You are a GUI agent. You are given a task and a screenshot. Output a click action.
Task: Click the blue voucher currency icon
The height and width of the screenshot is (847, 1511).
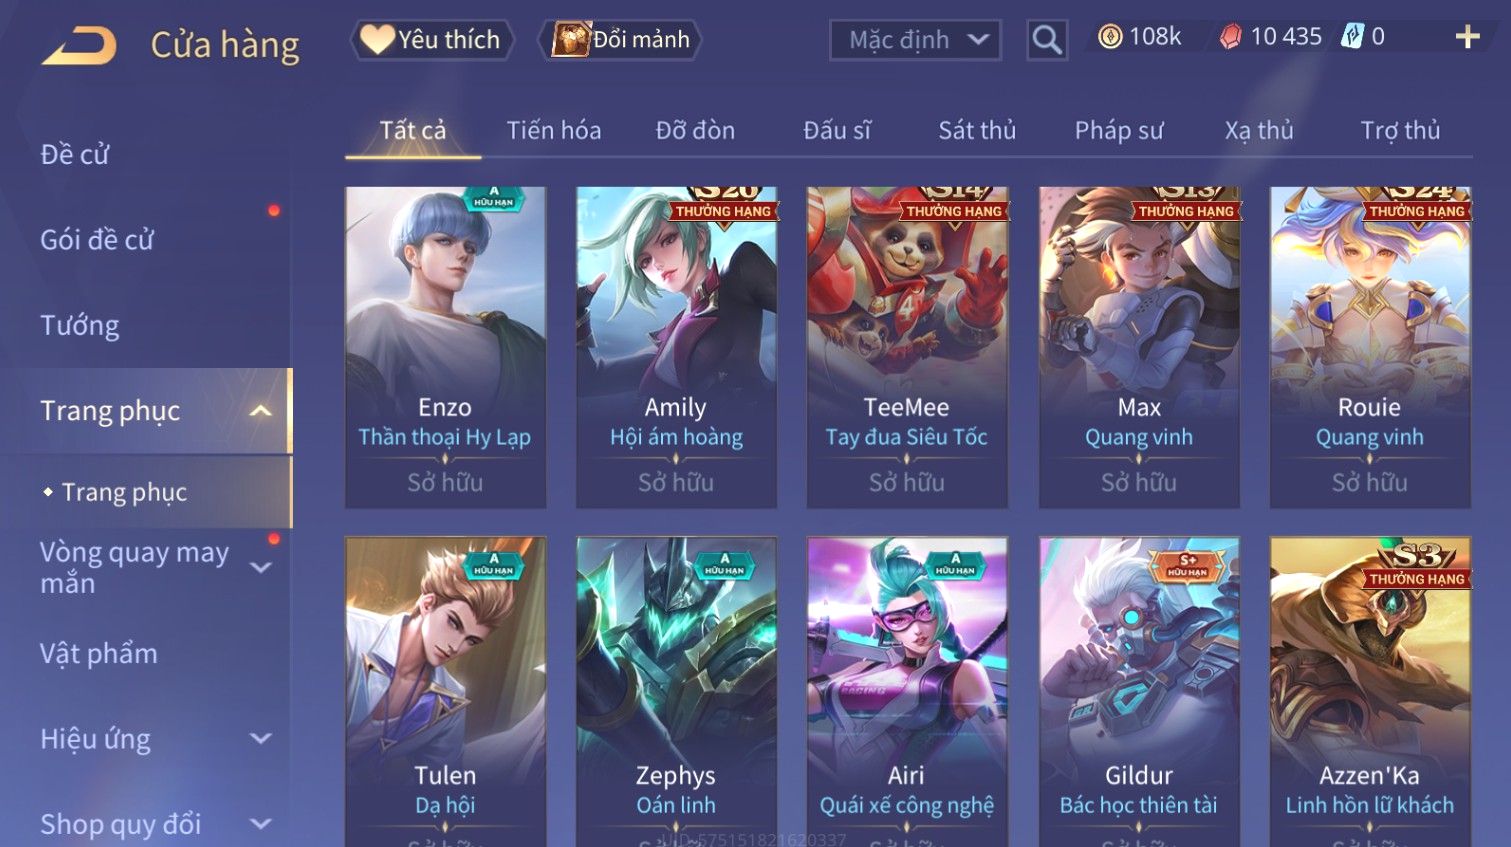coord(1352,37)
